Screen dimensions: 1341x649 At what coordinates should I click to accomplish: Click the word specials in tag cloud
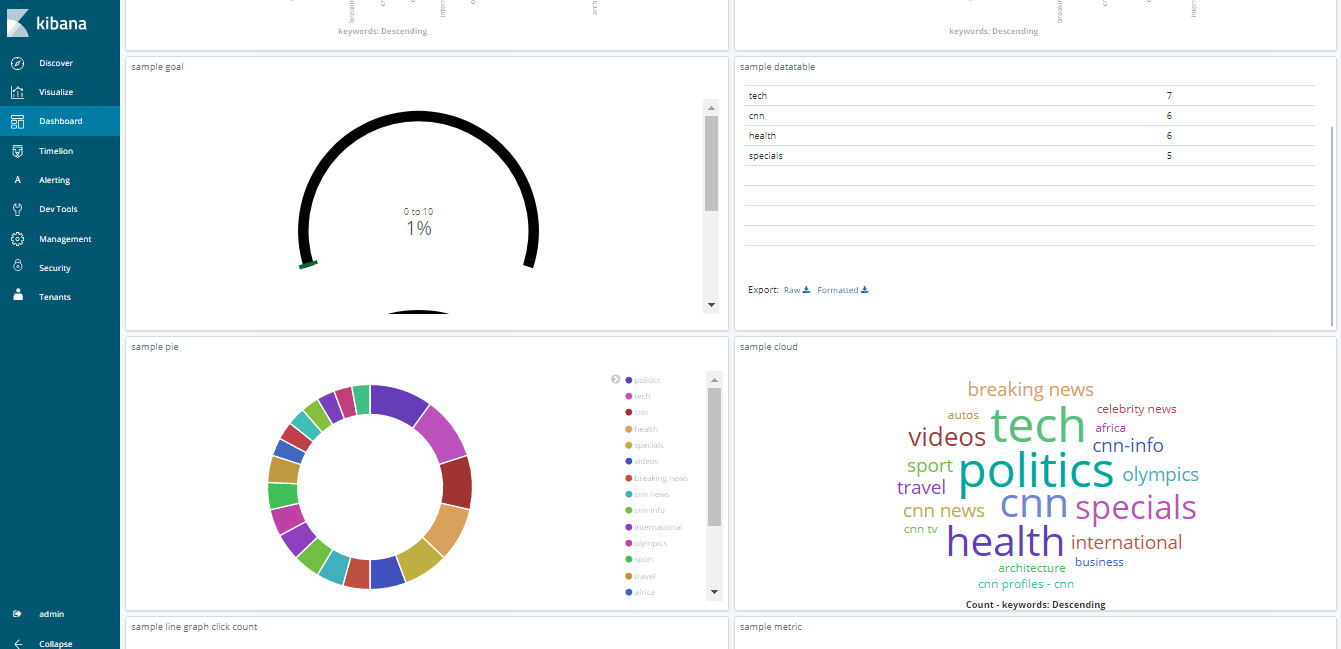[1136, 508]
